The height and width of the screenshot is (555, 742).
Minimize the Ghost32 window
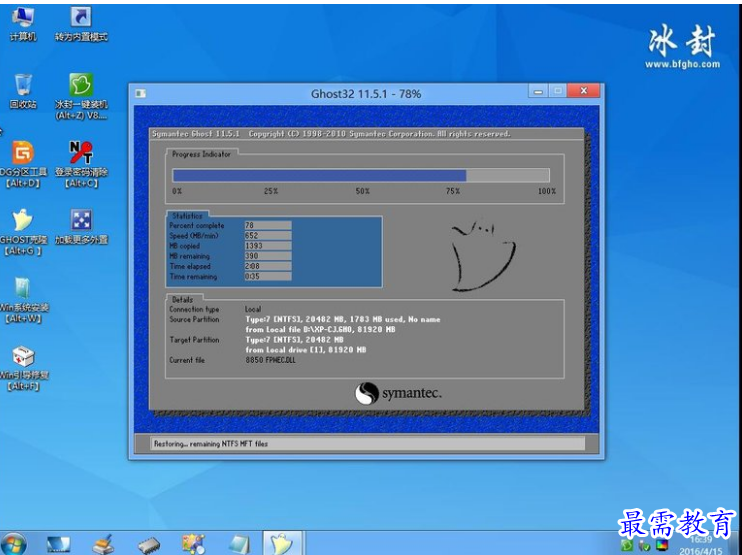point(538,91)
